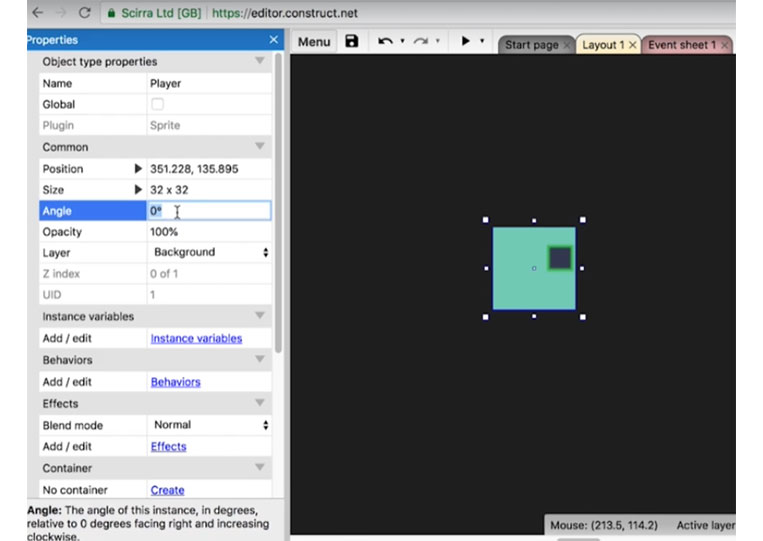Click the No container label

coord(75,490)
